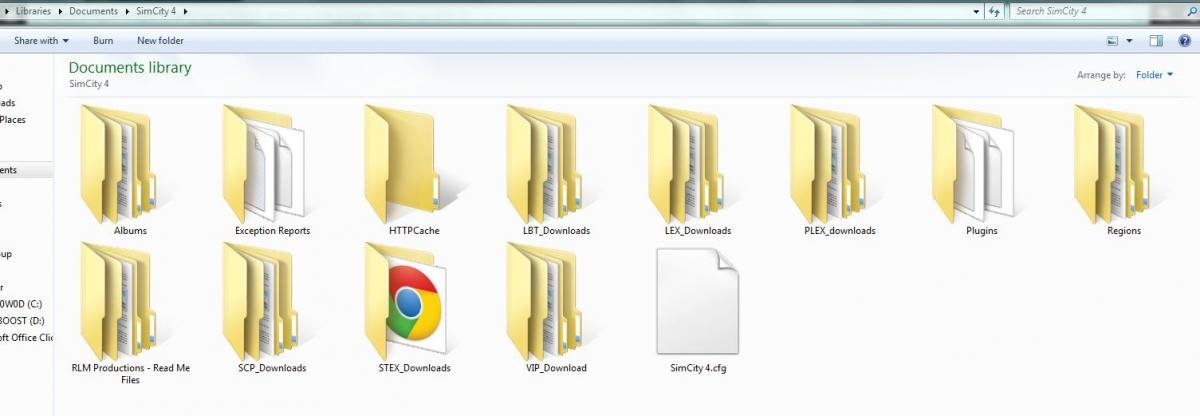Open the Albums folder icon

[116, 164]
